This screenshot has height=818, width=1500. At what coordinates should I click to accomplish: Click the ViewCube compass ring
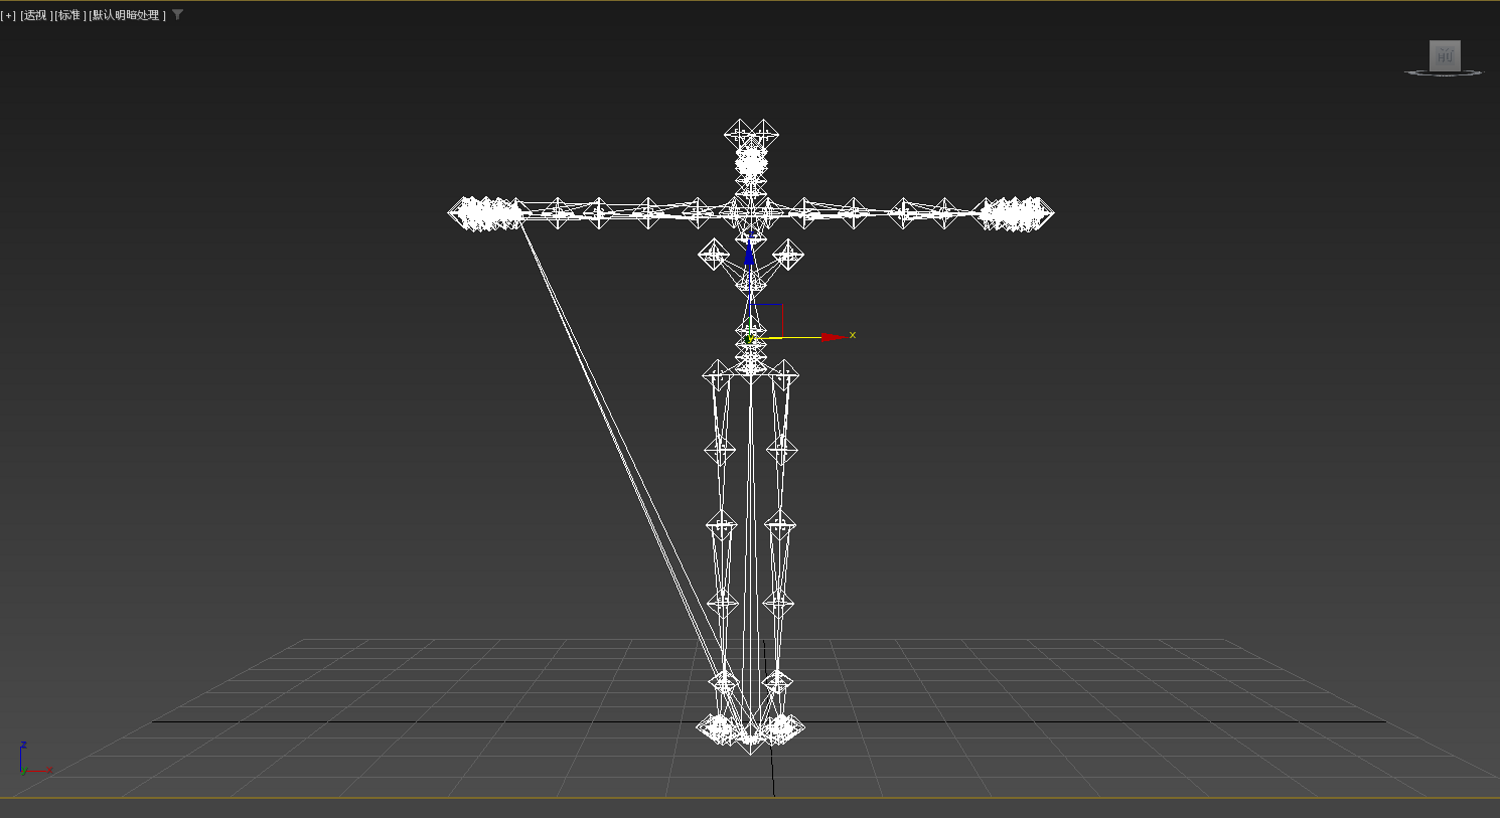pos(1444,73)
